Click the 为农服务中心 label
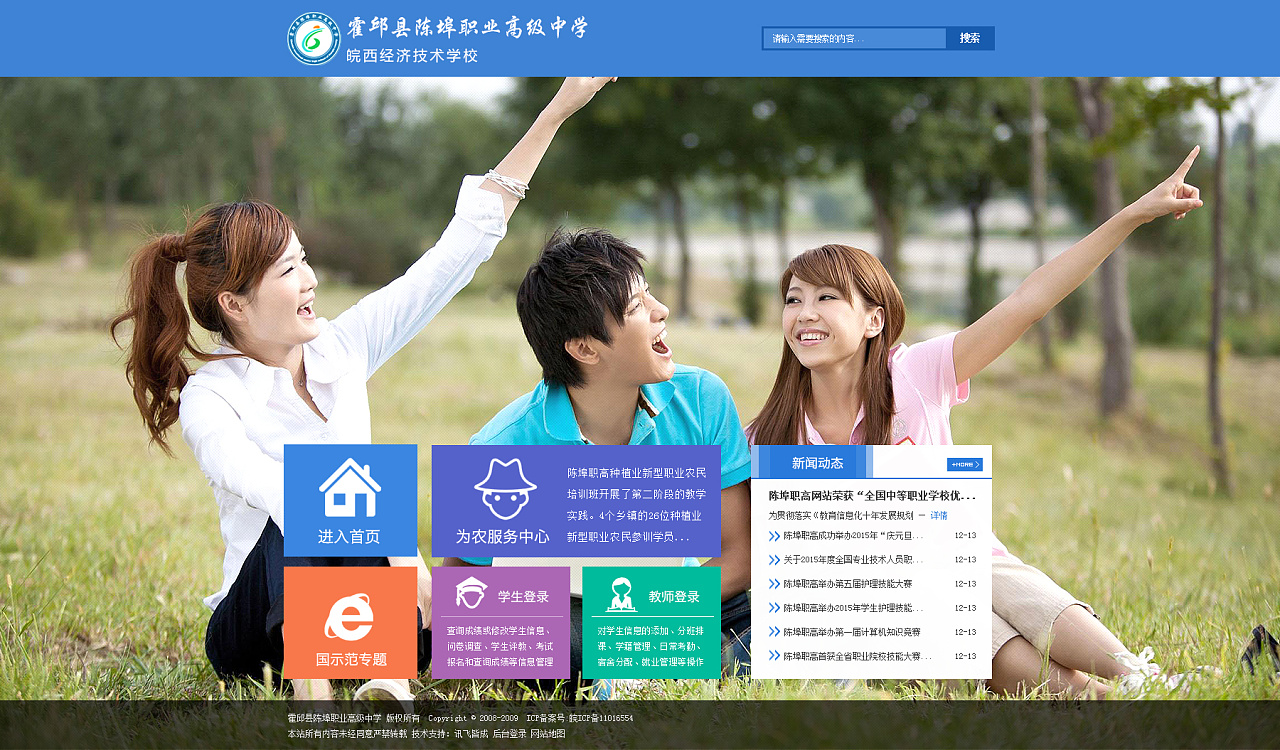1280x750 pixels. click(503, 537)
